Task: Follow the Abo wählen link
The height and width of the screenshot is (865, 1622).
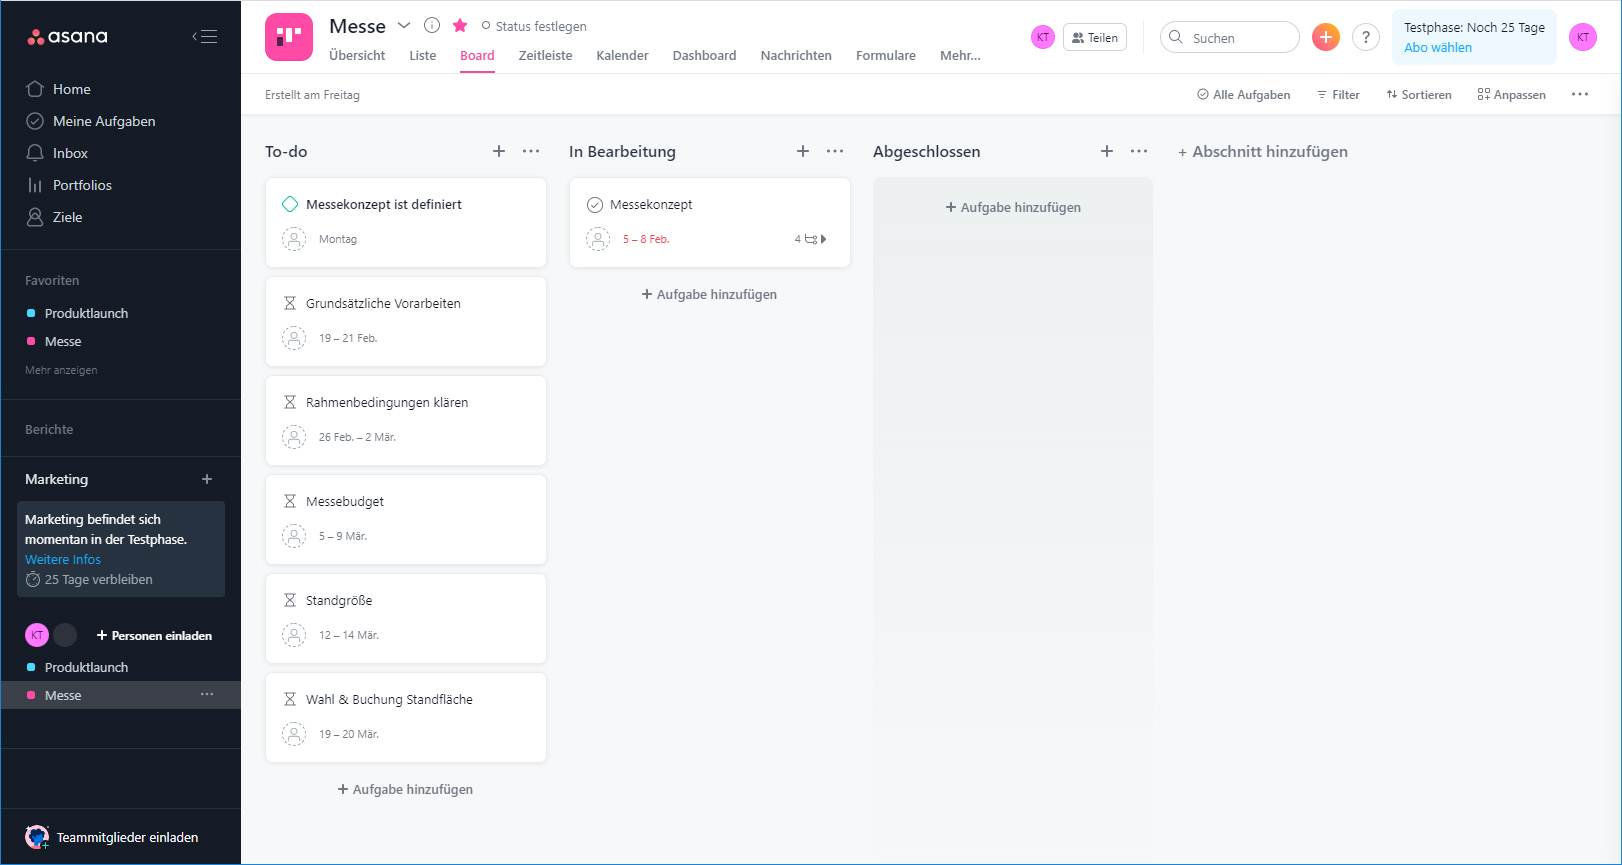Action: [1438, 47]
